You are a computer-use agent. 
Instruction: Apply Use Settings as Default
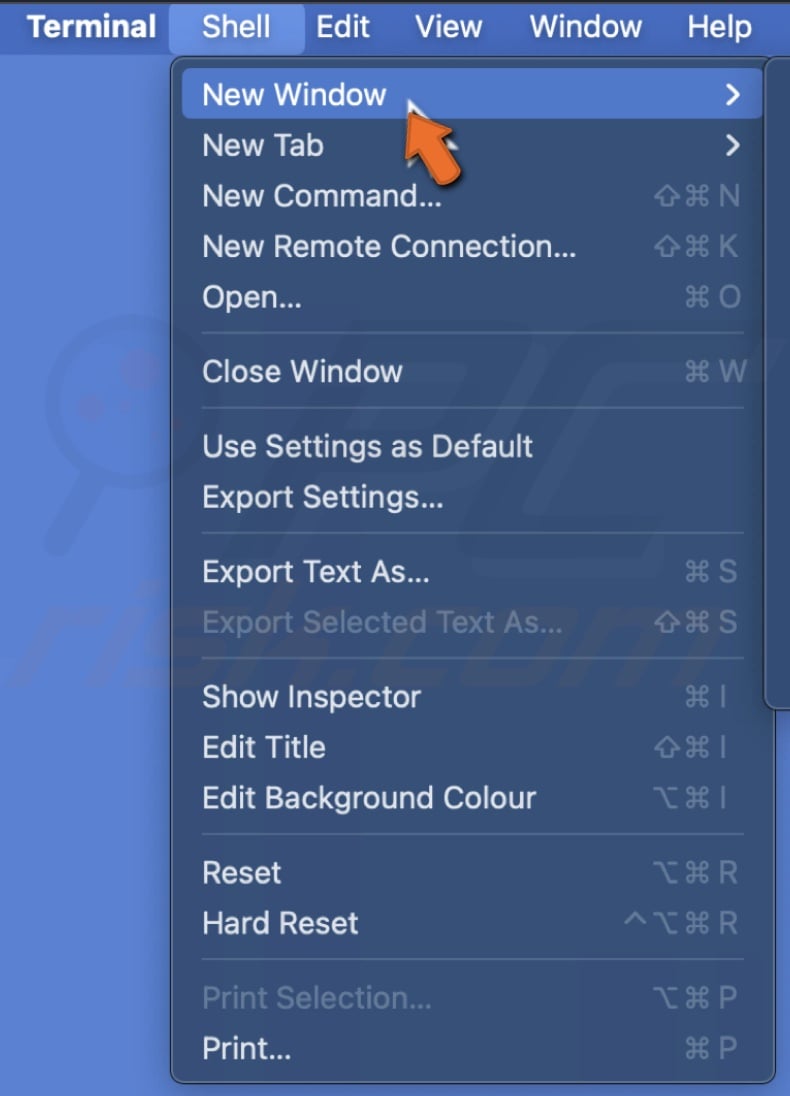[368, 446]
